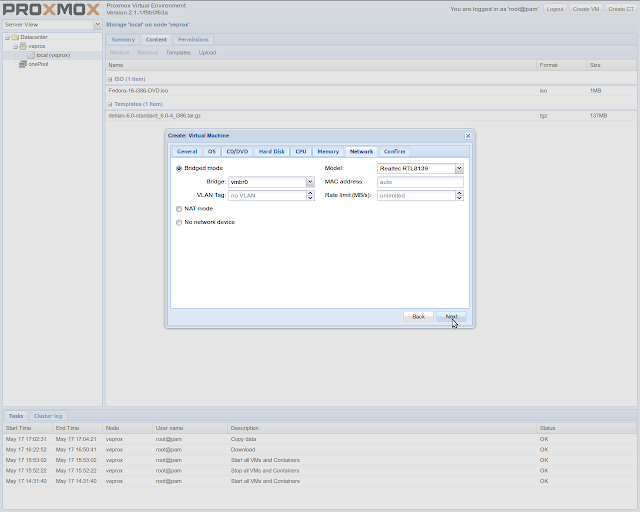Select the Stop all VMs and Containers task

[320, 471]
